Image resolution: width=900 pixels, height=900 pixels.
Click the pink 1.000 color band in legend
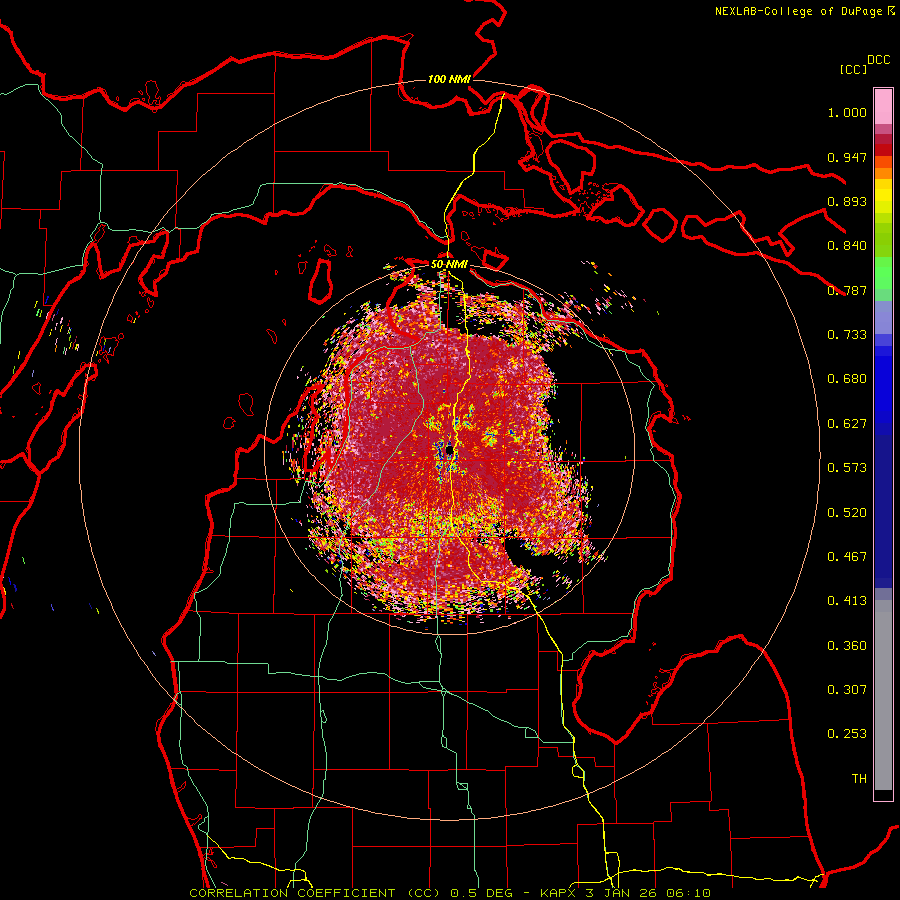(x=883, y=107)
